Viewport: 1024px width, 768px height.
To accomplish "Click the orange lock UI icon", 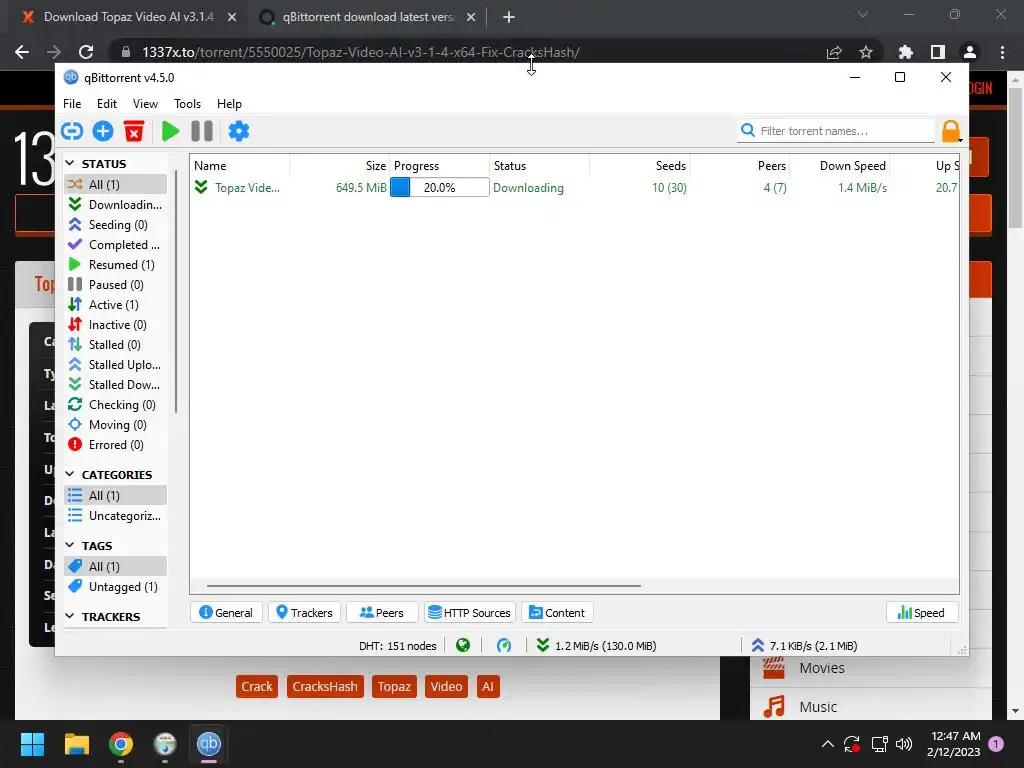I will [951, 131].
